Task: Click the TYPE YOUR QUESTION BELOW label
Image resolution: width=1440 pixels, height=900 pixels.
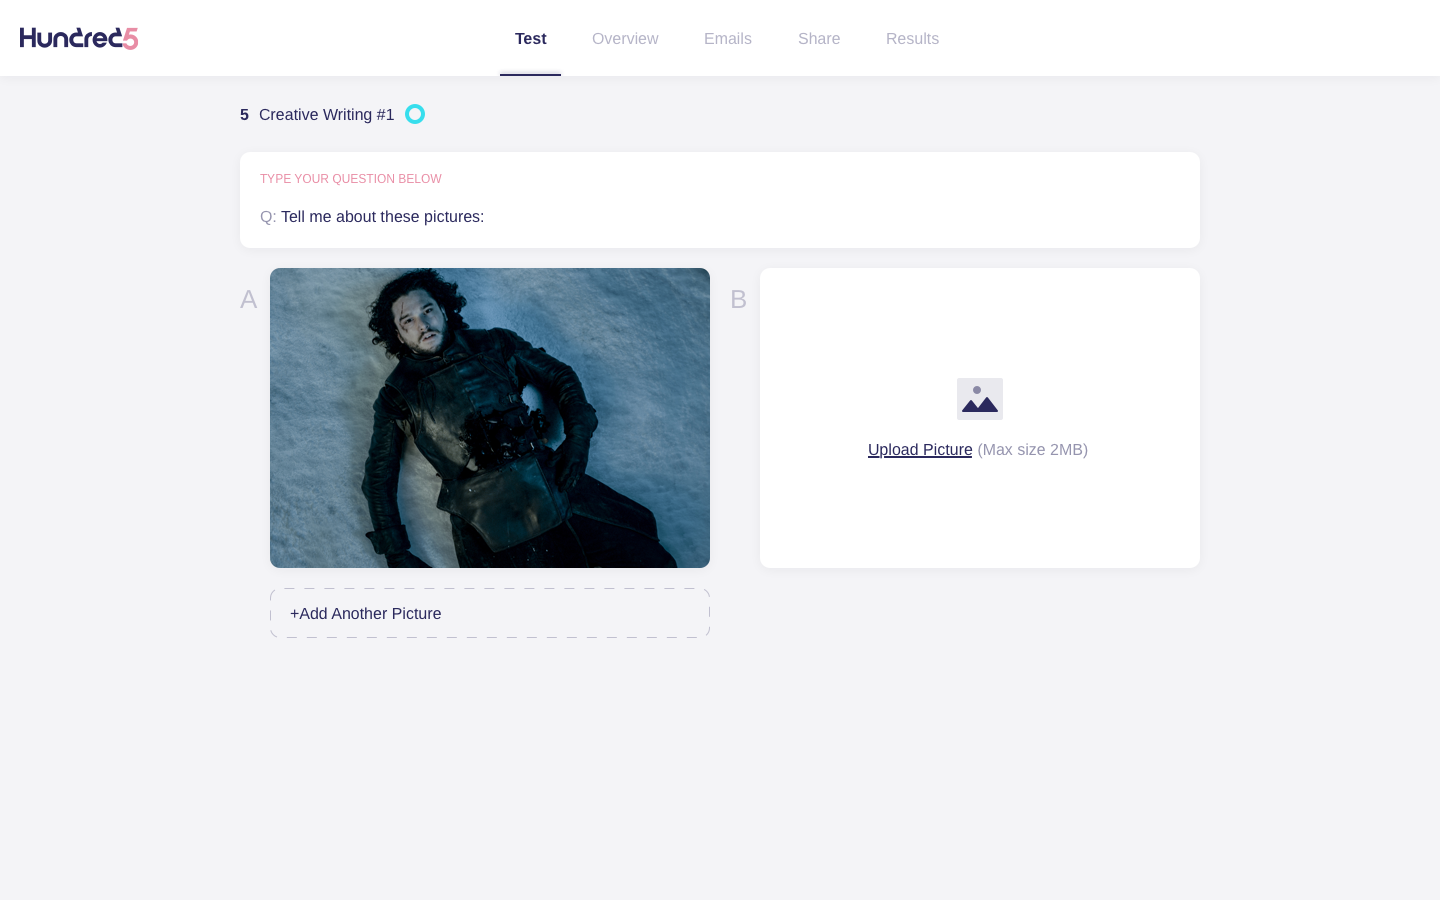Action: pyautogui.click(x=351, y=179)
